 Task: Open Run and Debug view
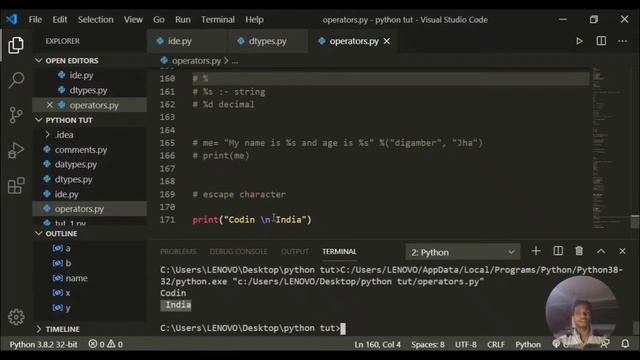(x=16, y=150)
